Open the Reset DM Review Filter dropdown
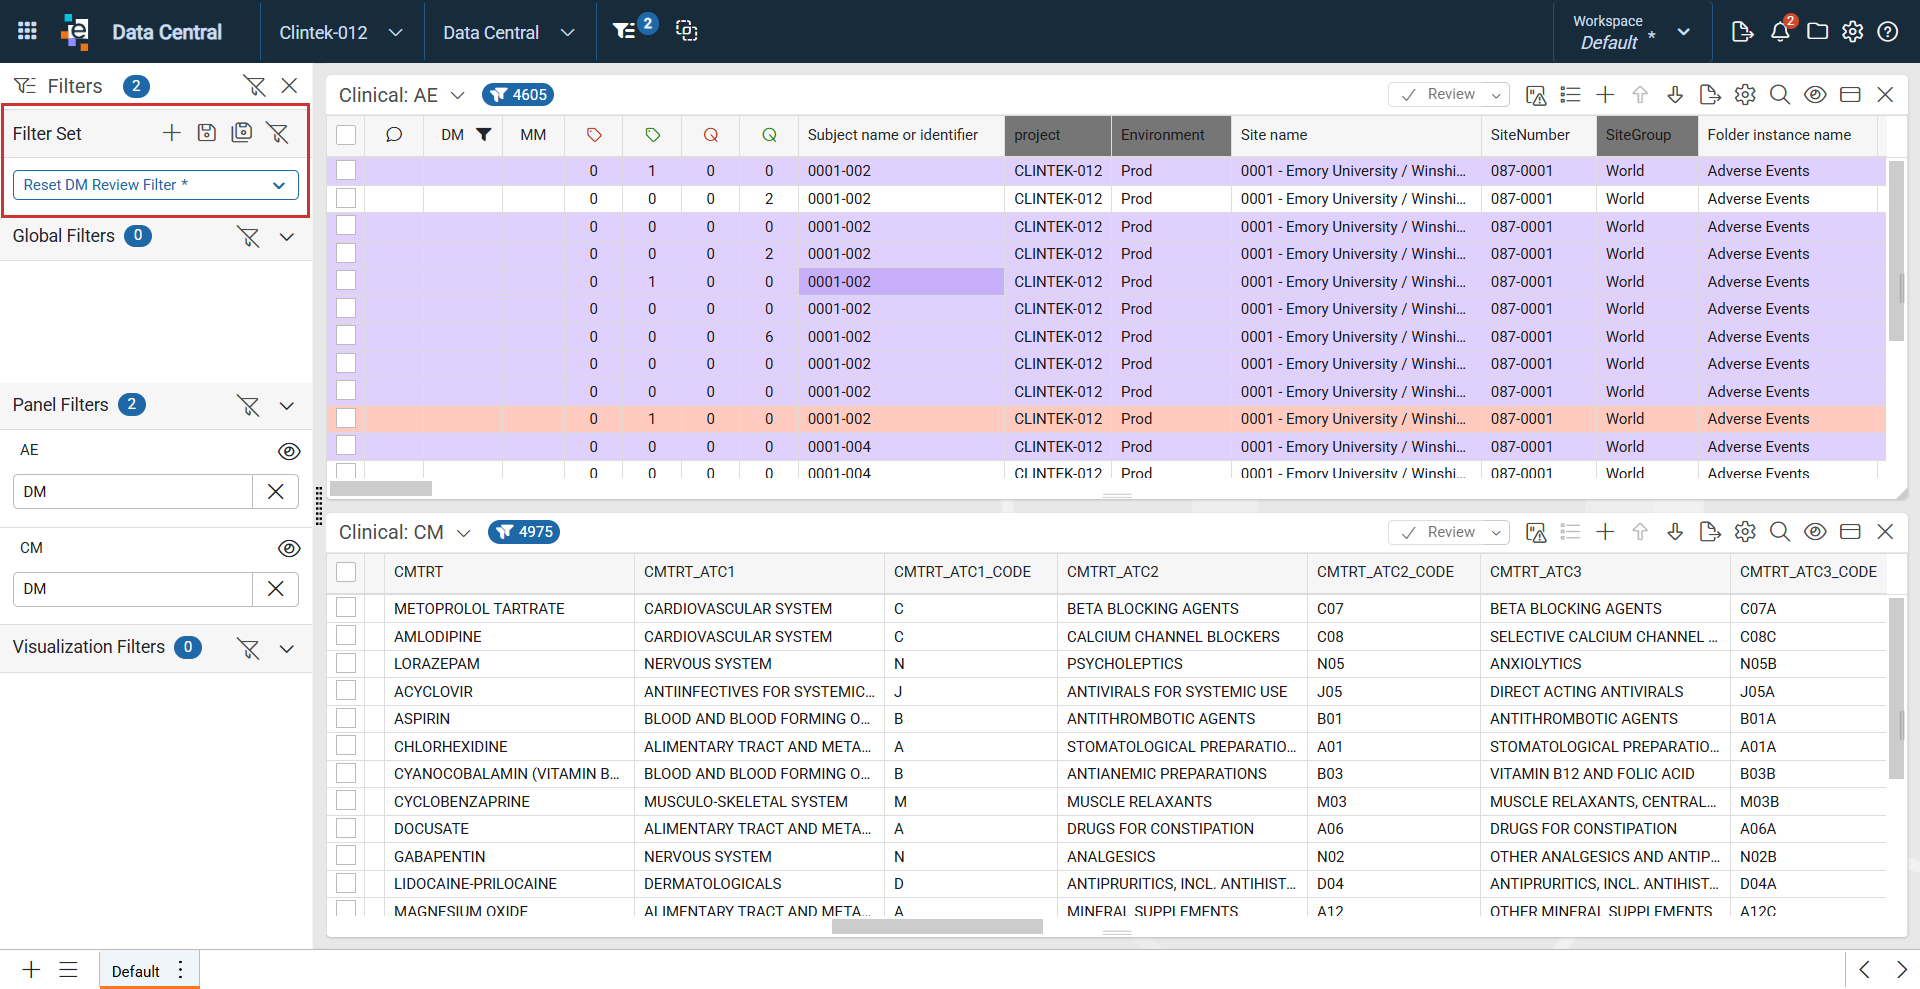 click(x=156, y=185)
